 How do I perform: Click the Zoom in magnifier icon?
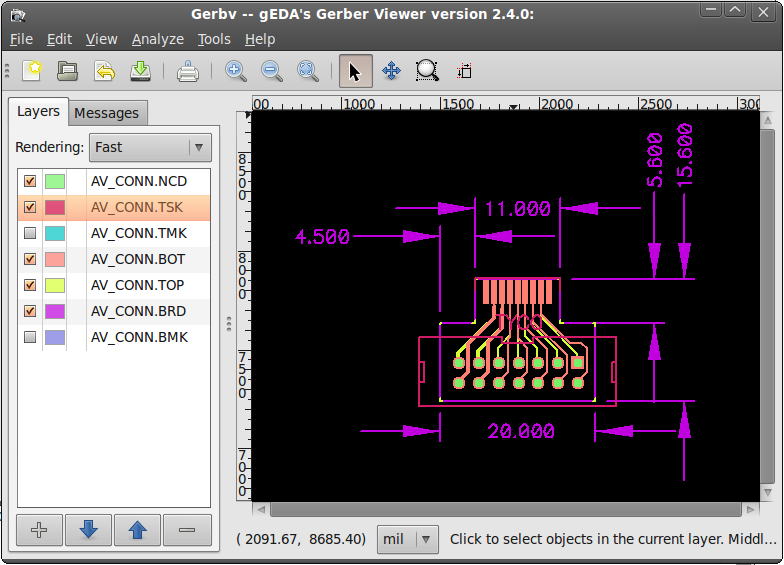pos(236,71)
